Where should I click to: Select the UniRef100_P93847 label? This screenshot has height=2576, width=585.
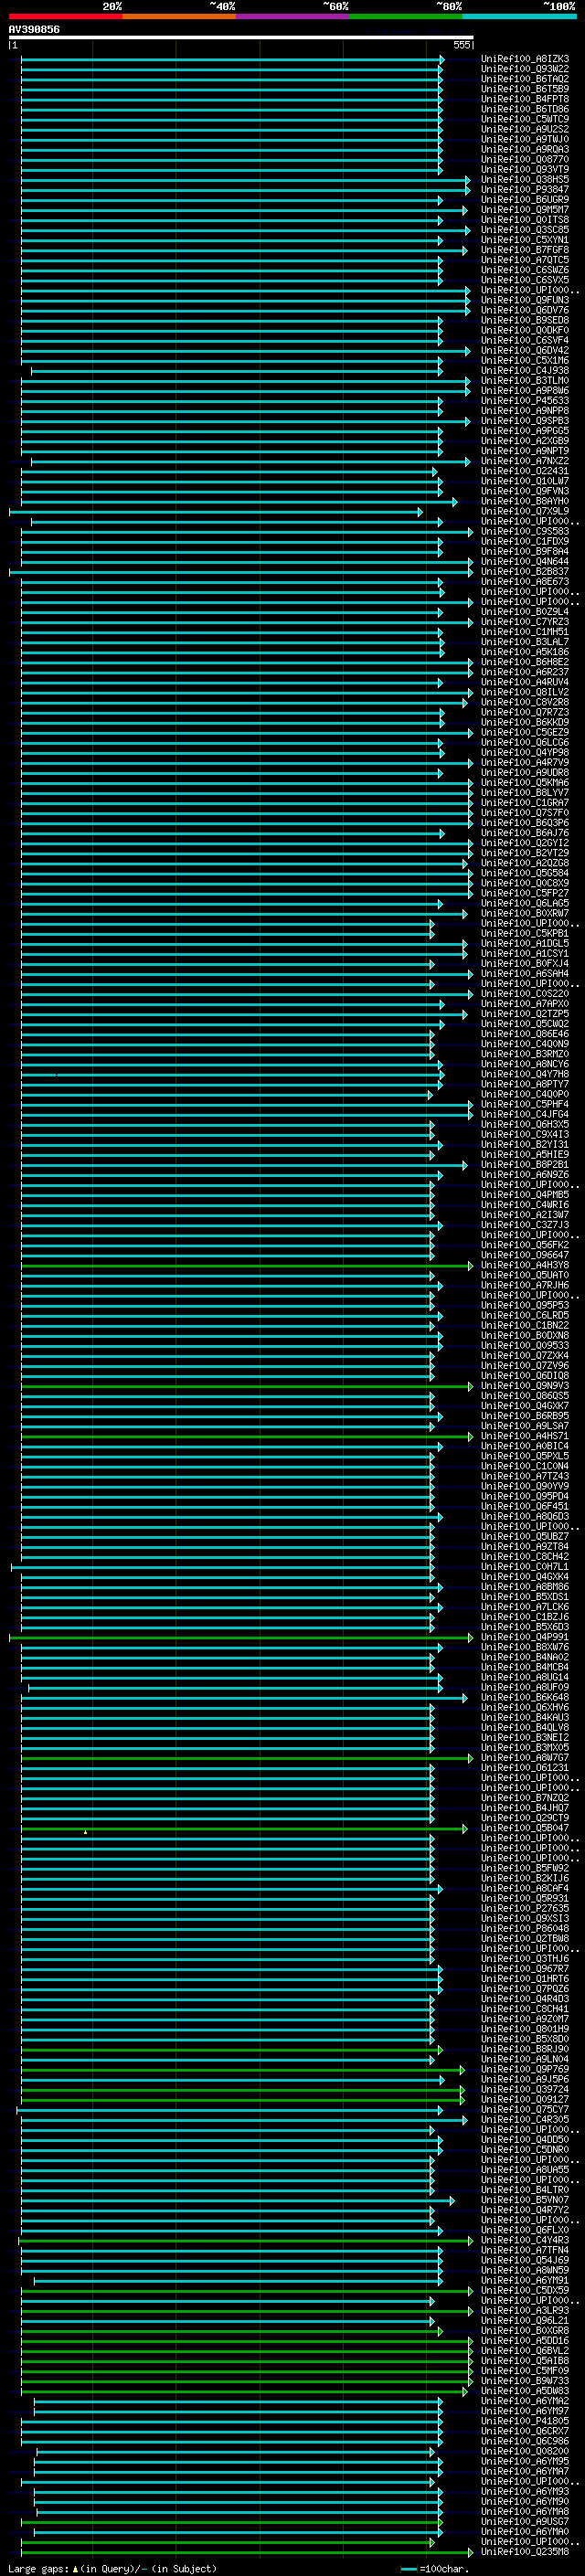click(525, 190)
